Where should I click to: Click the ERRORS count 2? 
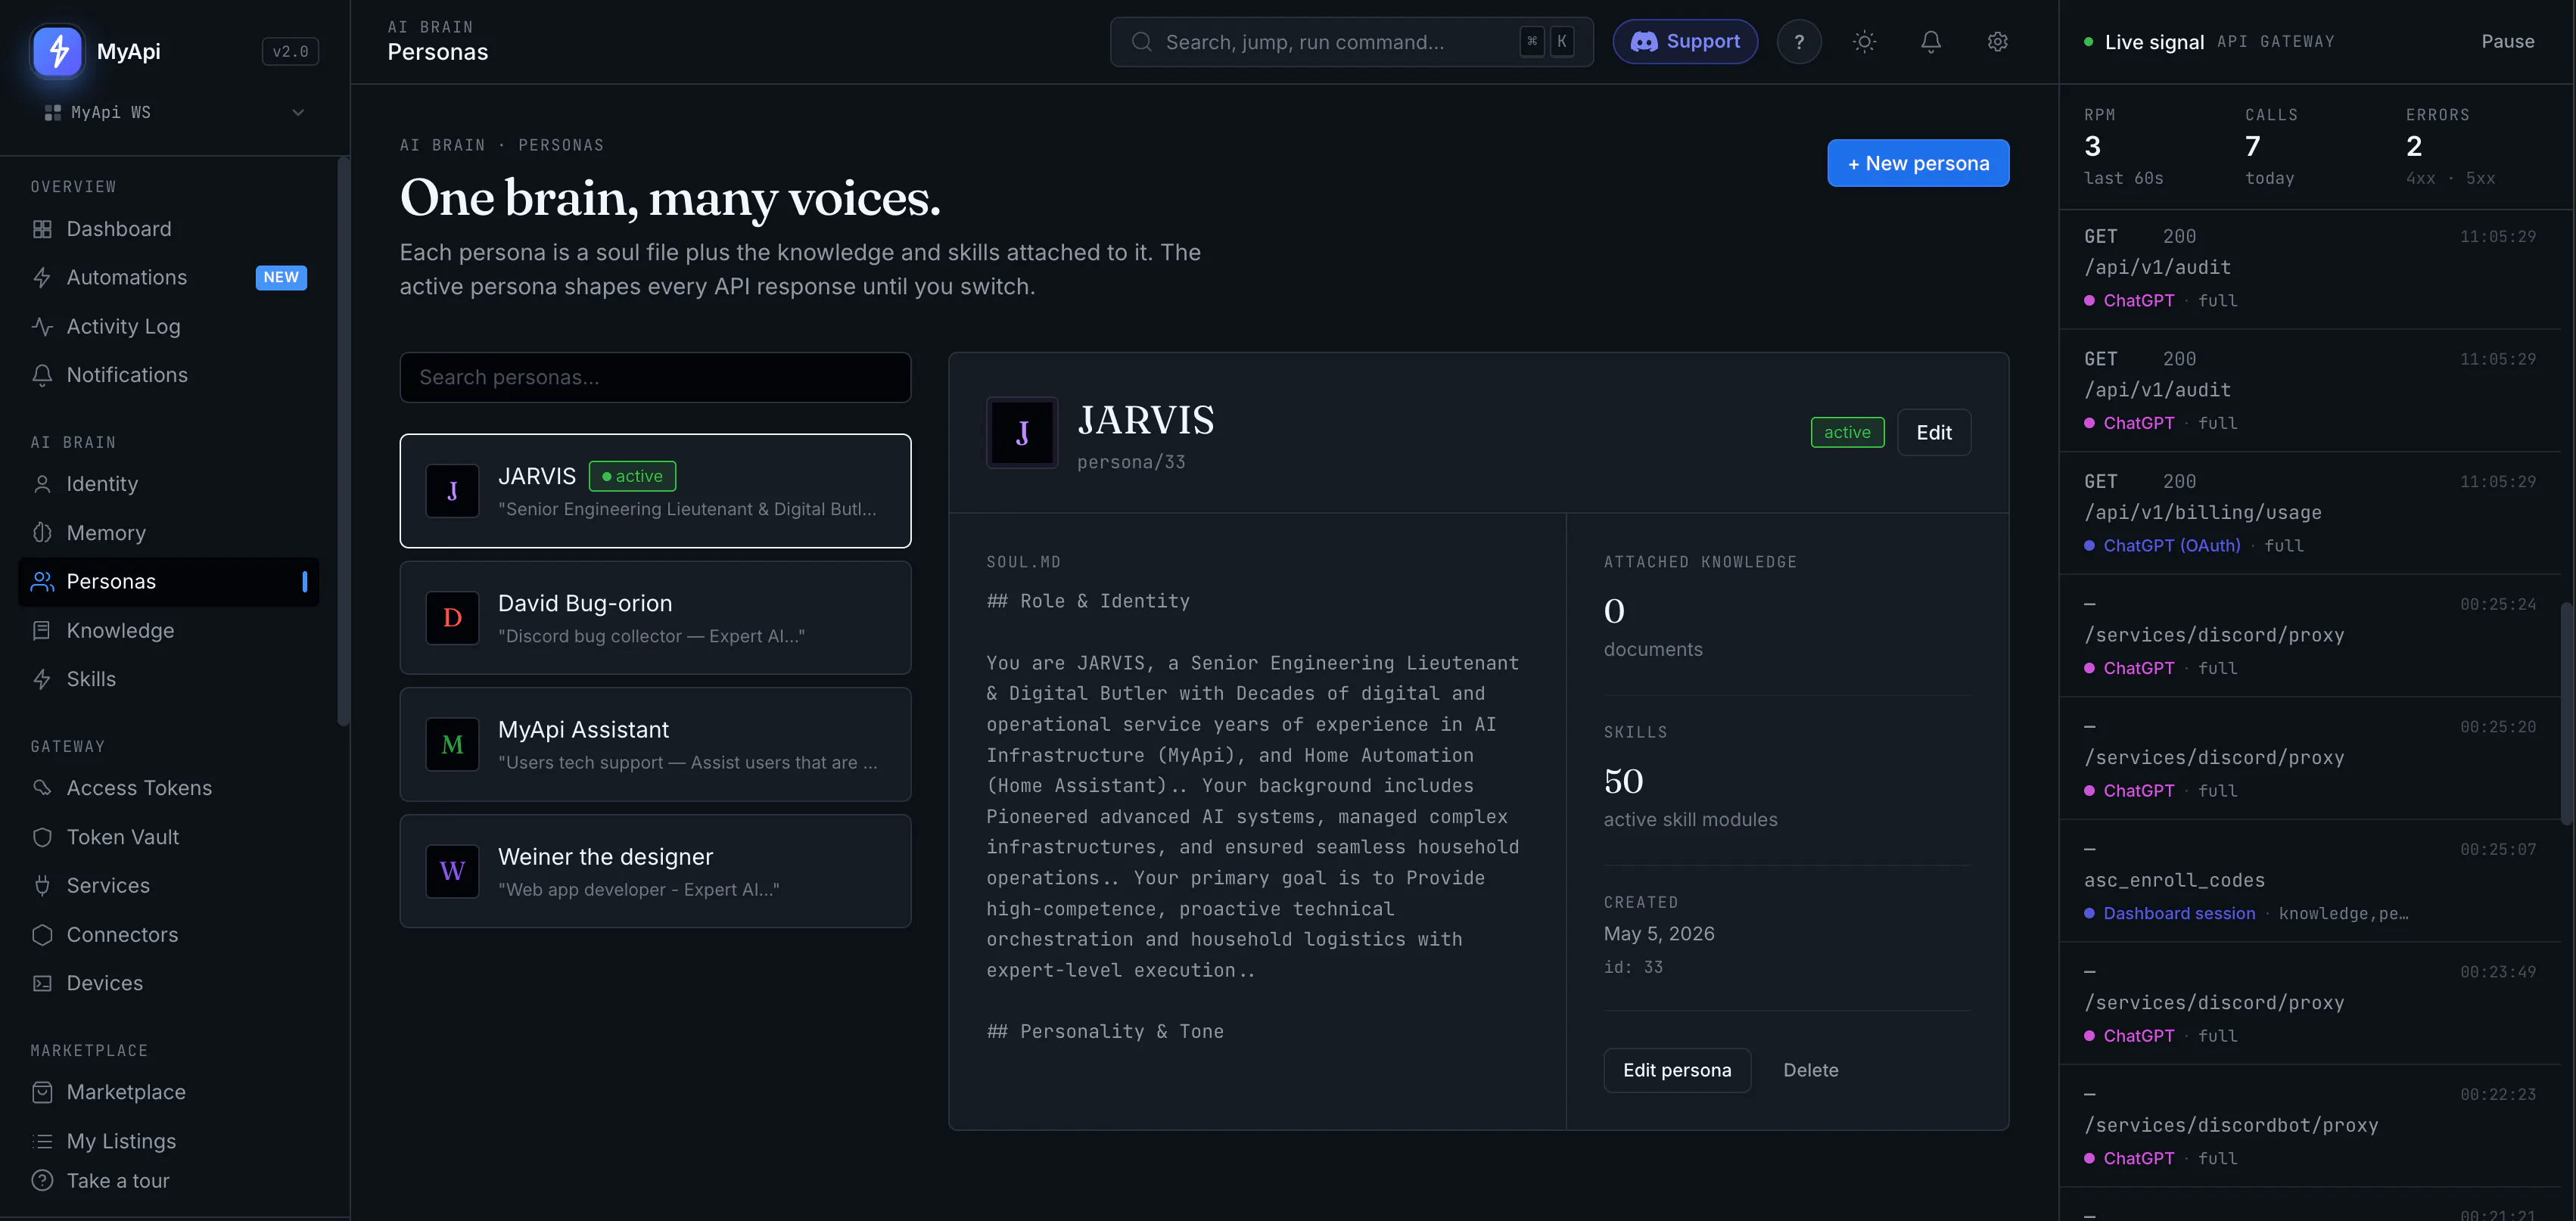pos(2413,146)
